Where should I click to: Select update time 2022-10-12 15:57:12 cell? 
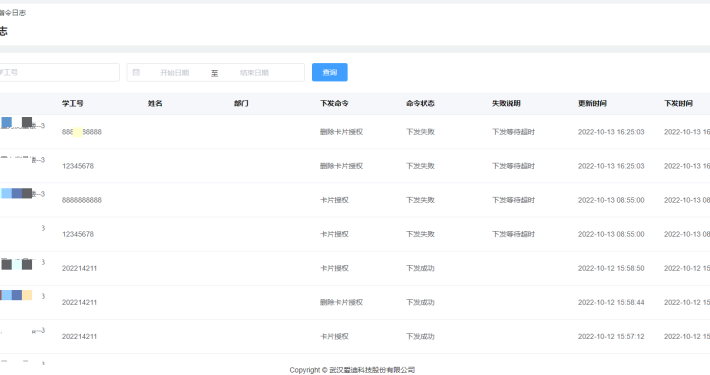coord(611,337)
